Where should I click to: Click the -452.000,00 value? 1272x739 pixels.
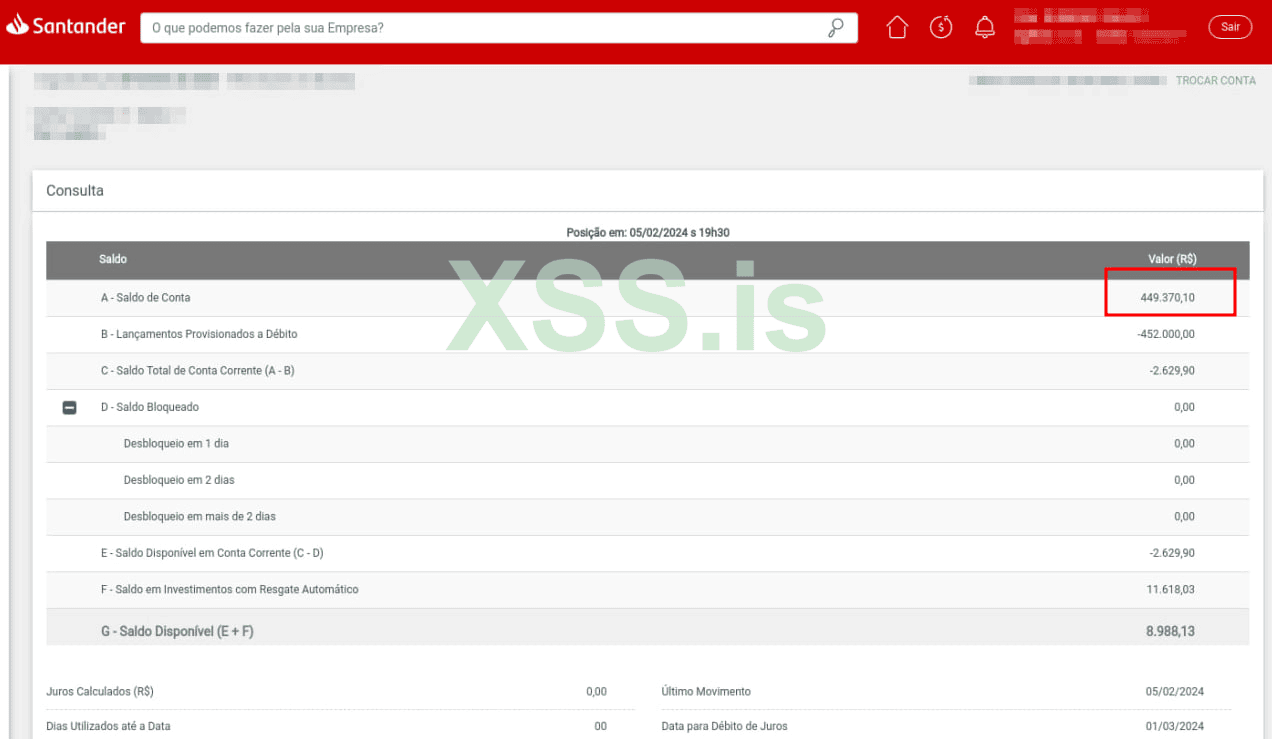pyautogui.click(x=1166, y=334)
